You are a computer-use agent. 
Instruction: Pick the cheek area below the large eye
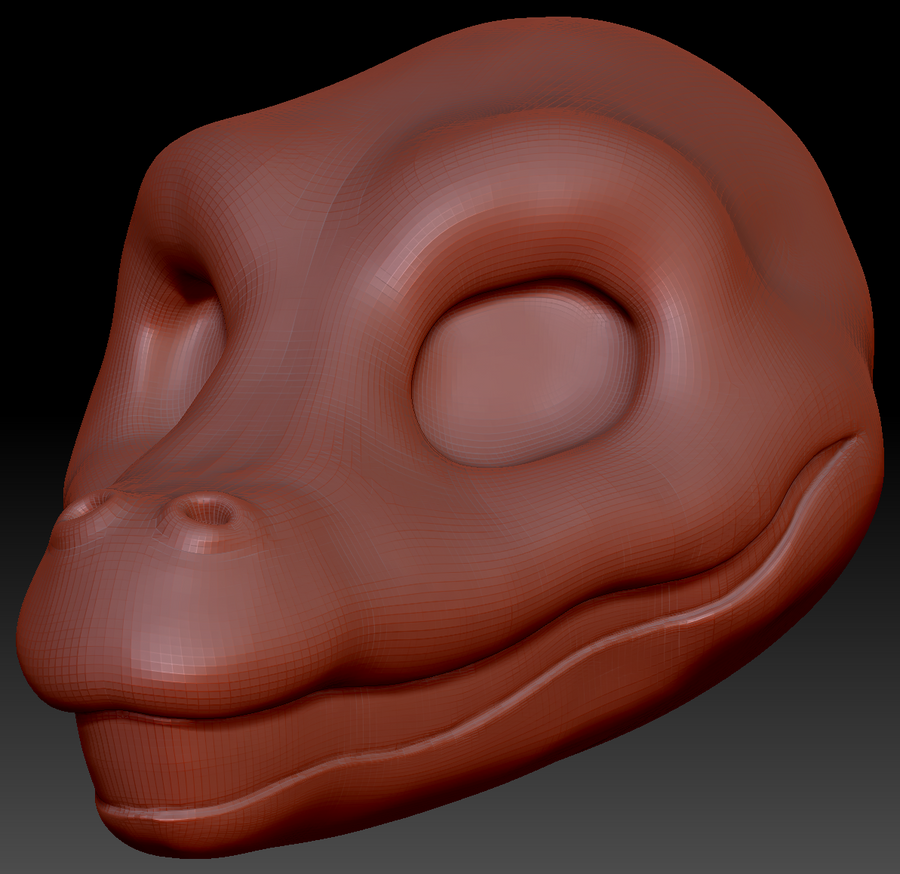click(560, 530)
